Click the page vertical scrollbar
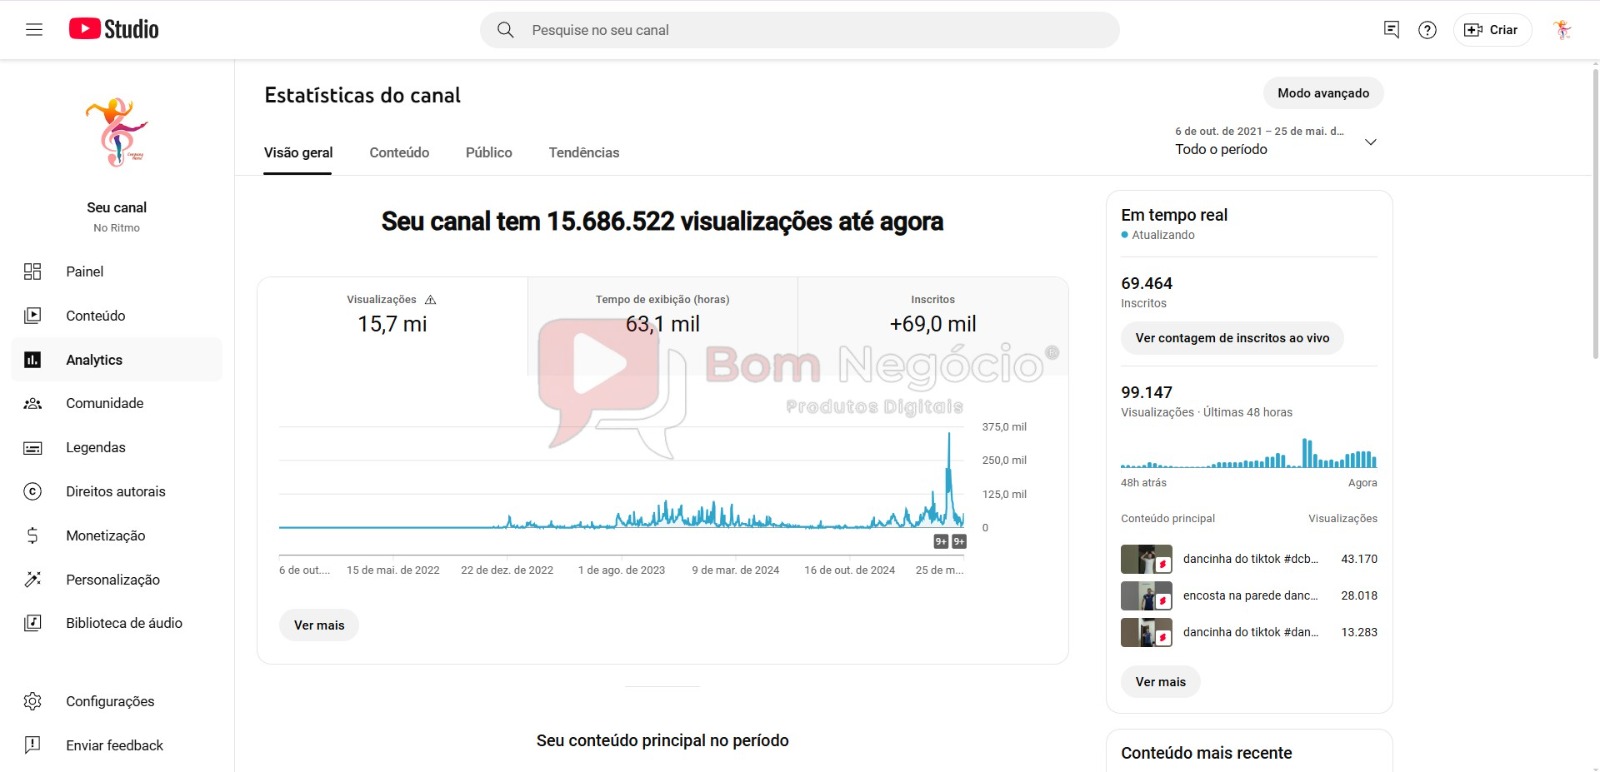Image resolution: width=1600 pixels, height=772 pixels. click(x=1595, y=212)
